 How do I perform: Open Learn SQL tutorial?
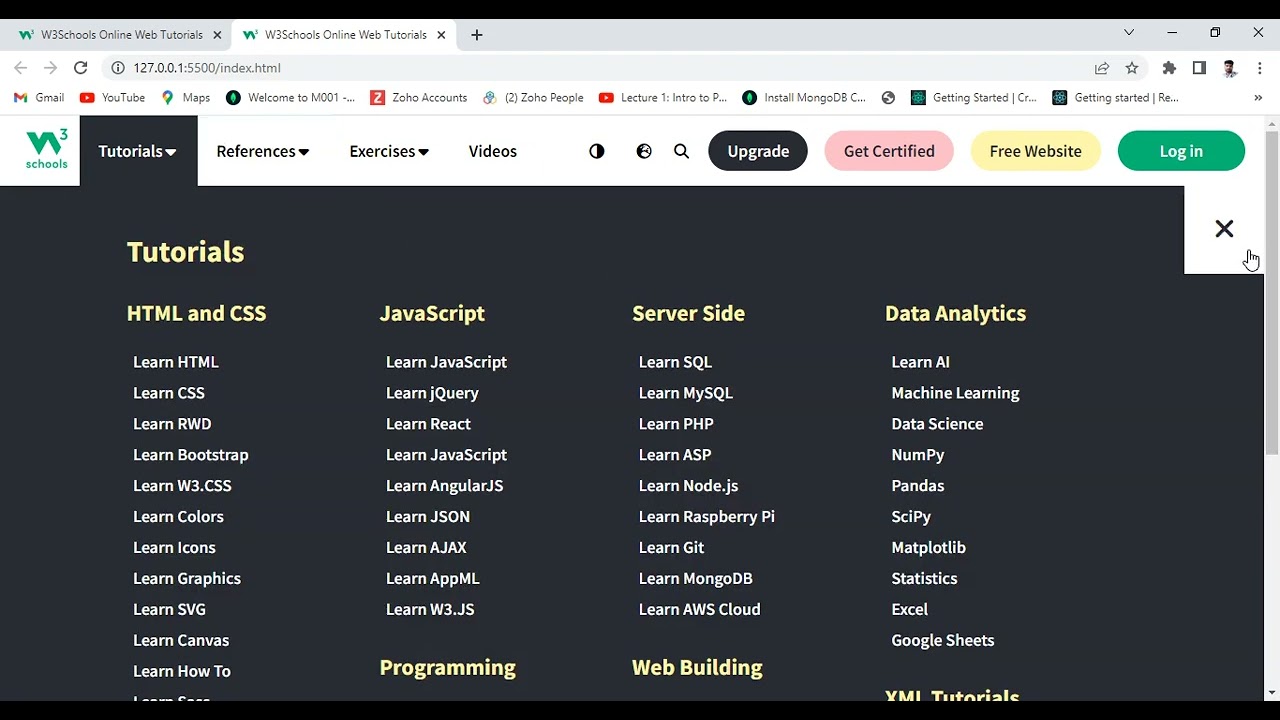click(675, 362)
